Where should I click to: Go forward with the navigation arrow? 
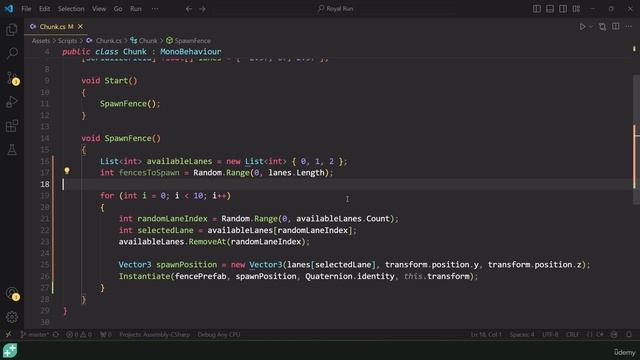[202, 9]
